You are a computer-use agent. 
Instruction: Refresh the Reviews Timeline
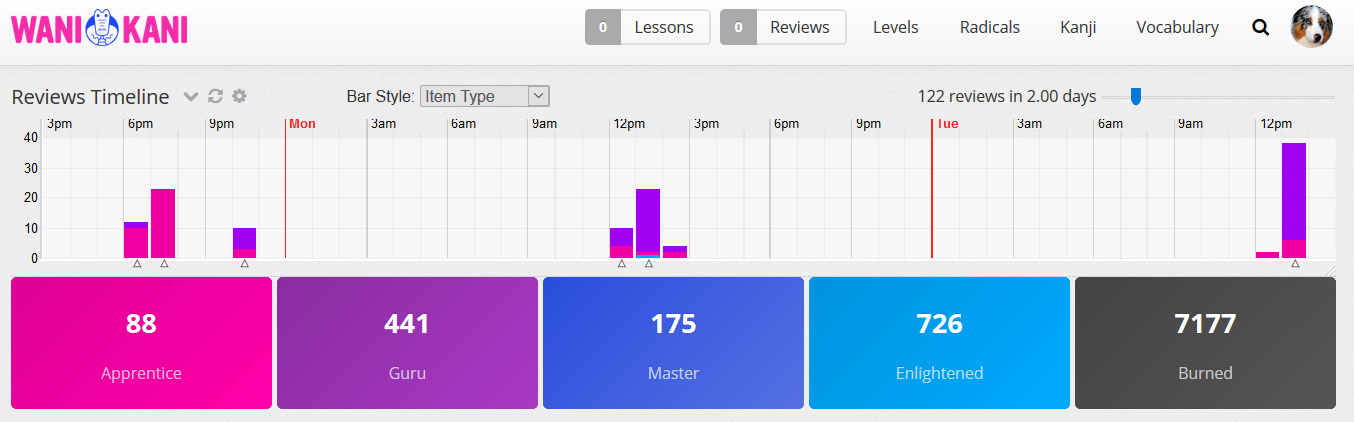(x=215, y=96)
